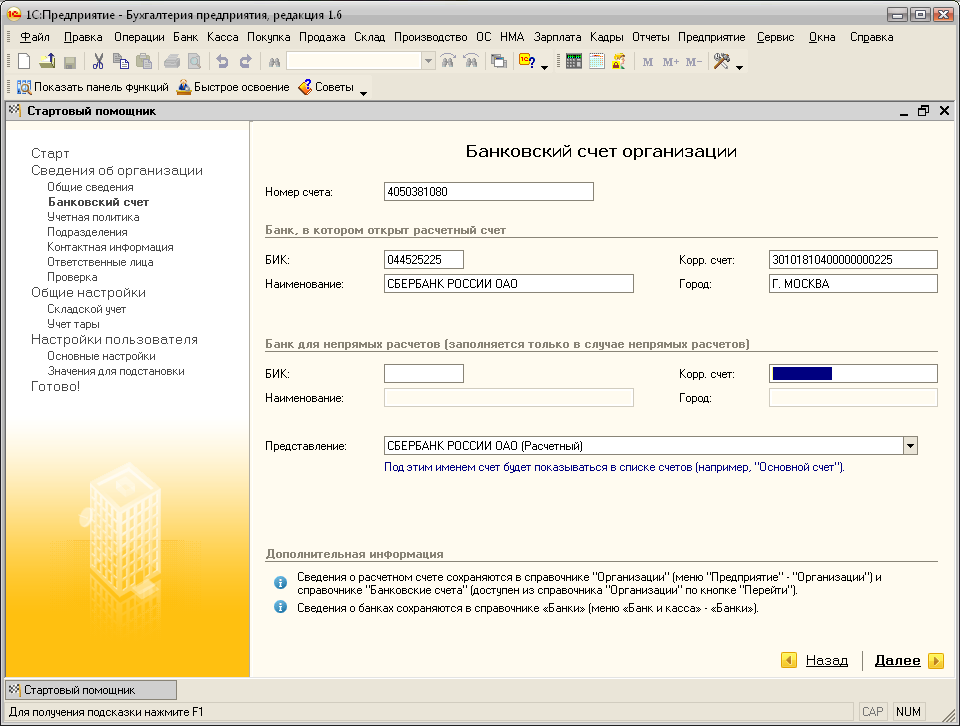Open the Проверка step

[72, 277]
